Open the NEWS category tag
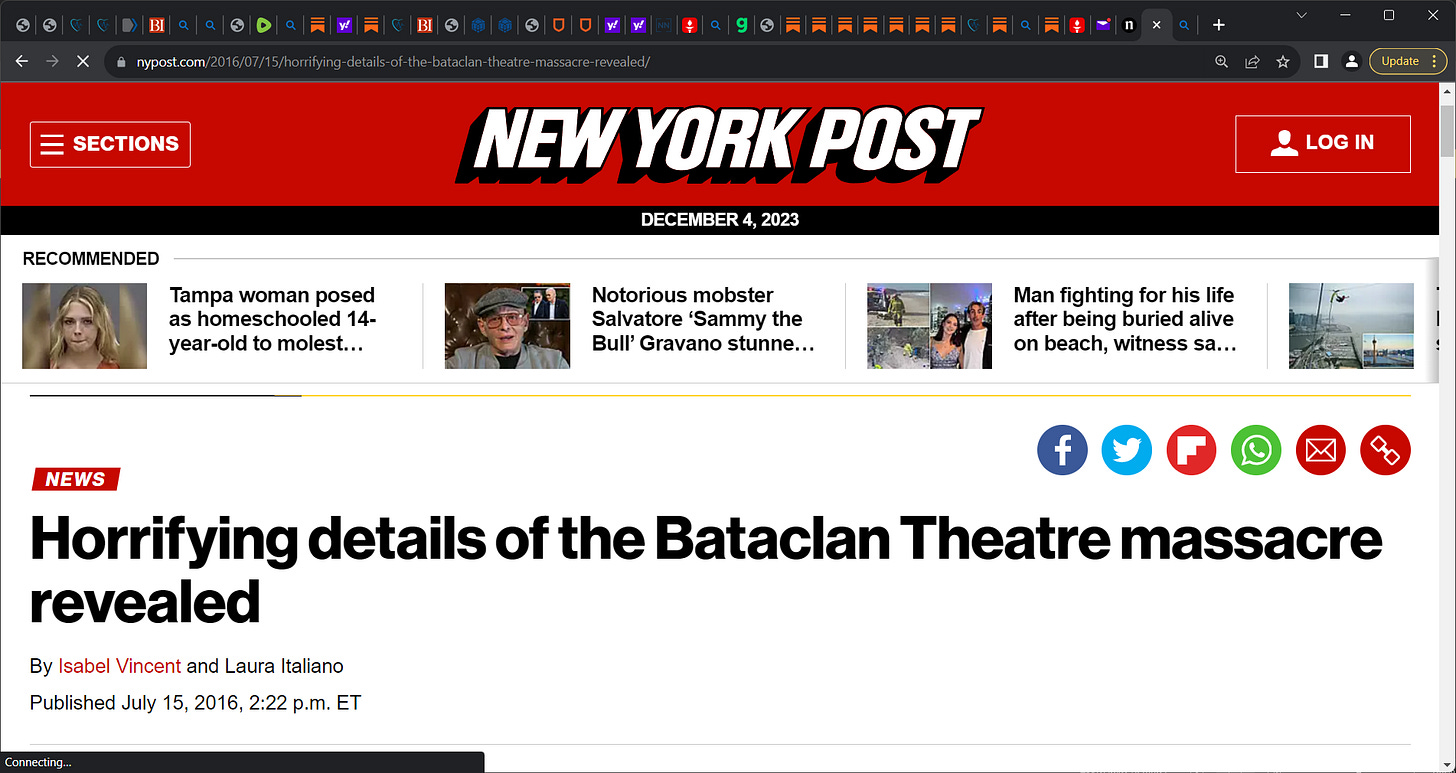Viewport: 1456px width, 773px height. tap(76, 479)
